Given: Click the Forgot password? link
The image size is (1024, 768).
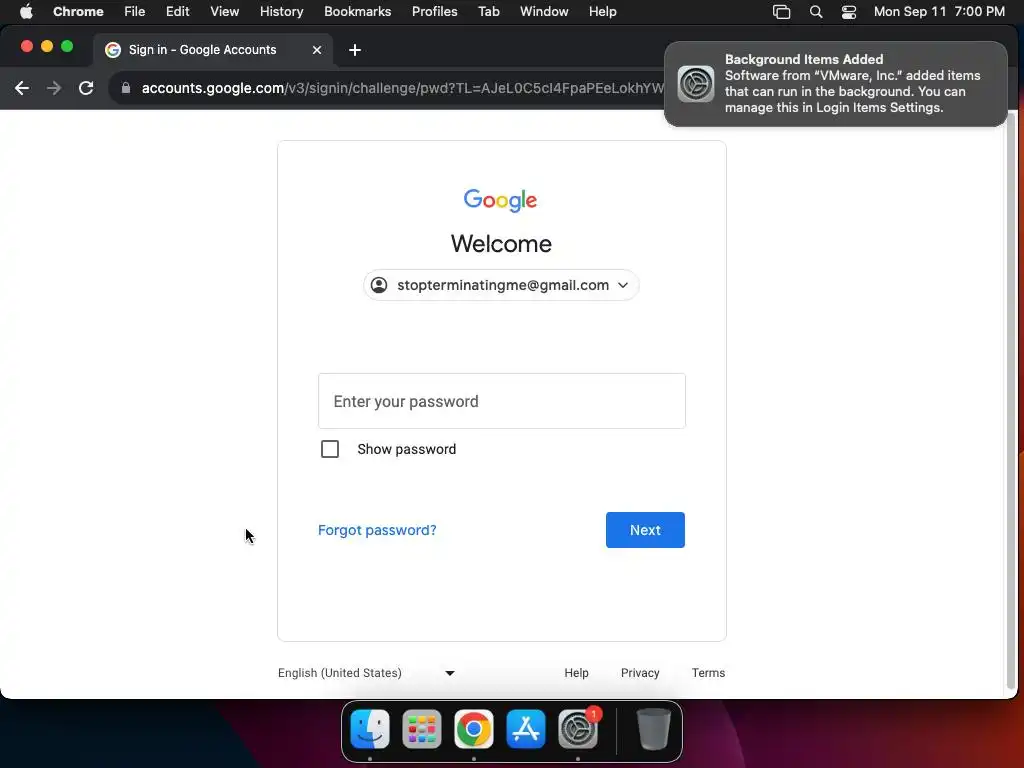Looking at the screenshot, I should click(x=377, y=530).
